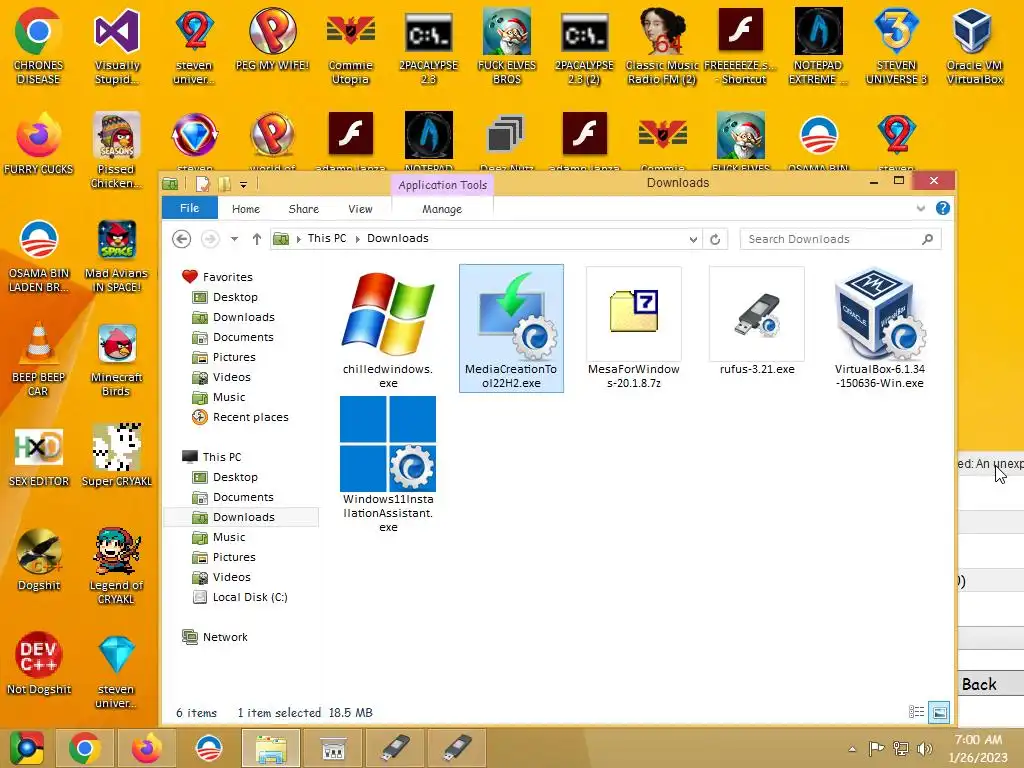The image size is (1024, 768).
Task: Switch to details view layout
Action: click(x=916, y=712)
